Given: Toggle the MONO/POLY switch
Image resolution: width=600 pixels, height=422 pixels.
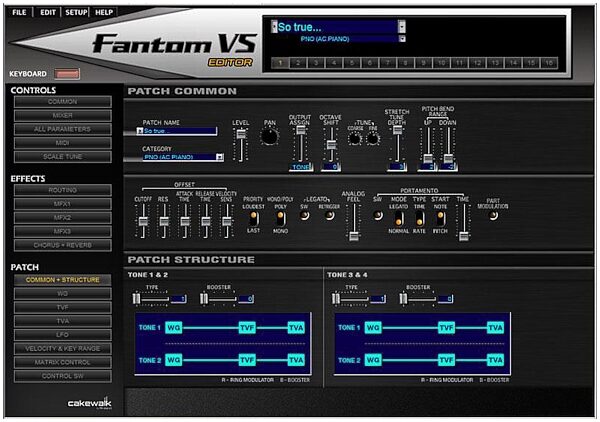Looking at the screenshot, I should pos(280,218).
